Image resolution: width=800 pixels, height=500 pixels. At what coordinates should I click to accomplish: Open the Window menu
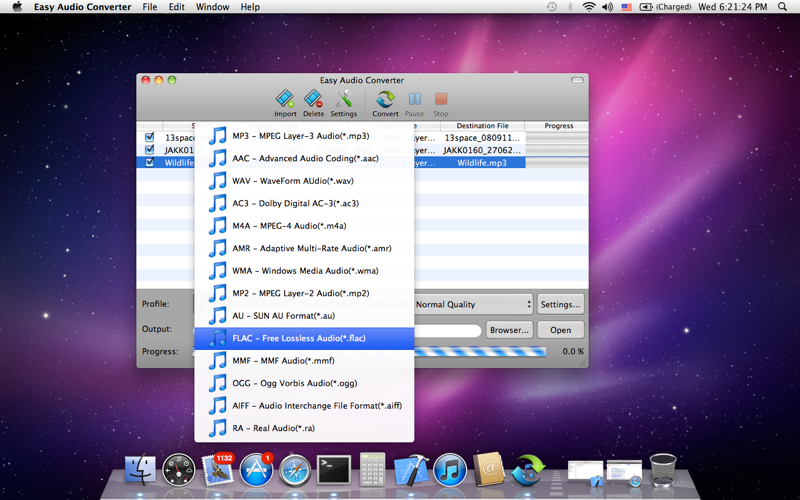coord(212,7)
